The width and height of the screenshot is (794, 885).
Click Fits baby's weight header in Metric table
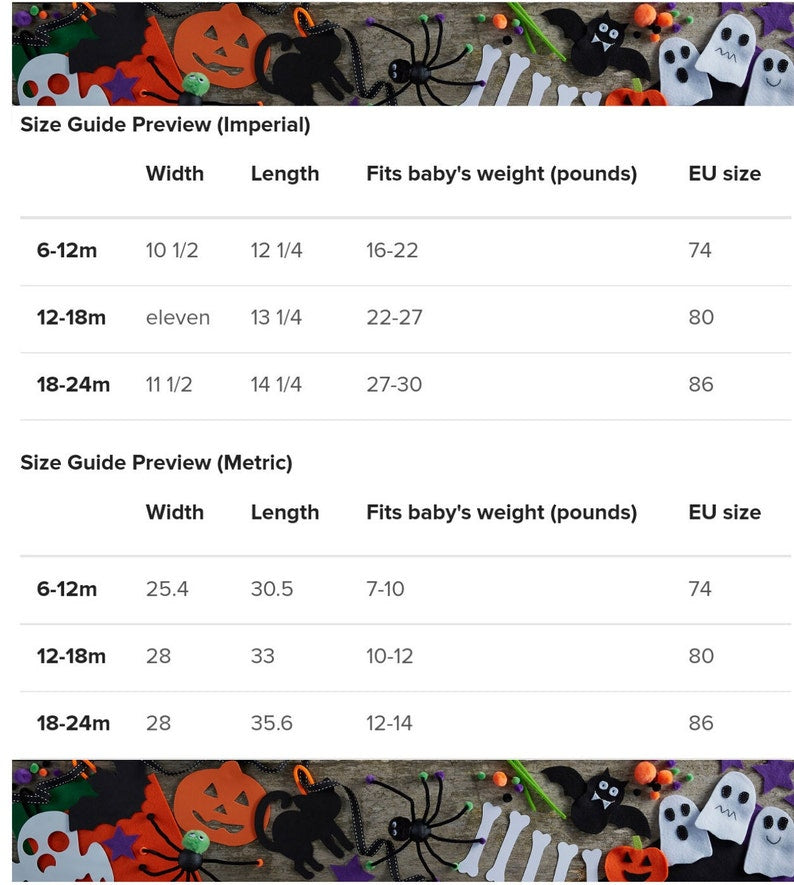(x=502, y=512)
